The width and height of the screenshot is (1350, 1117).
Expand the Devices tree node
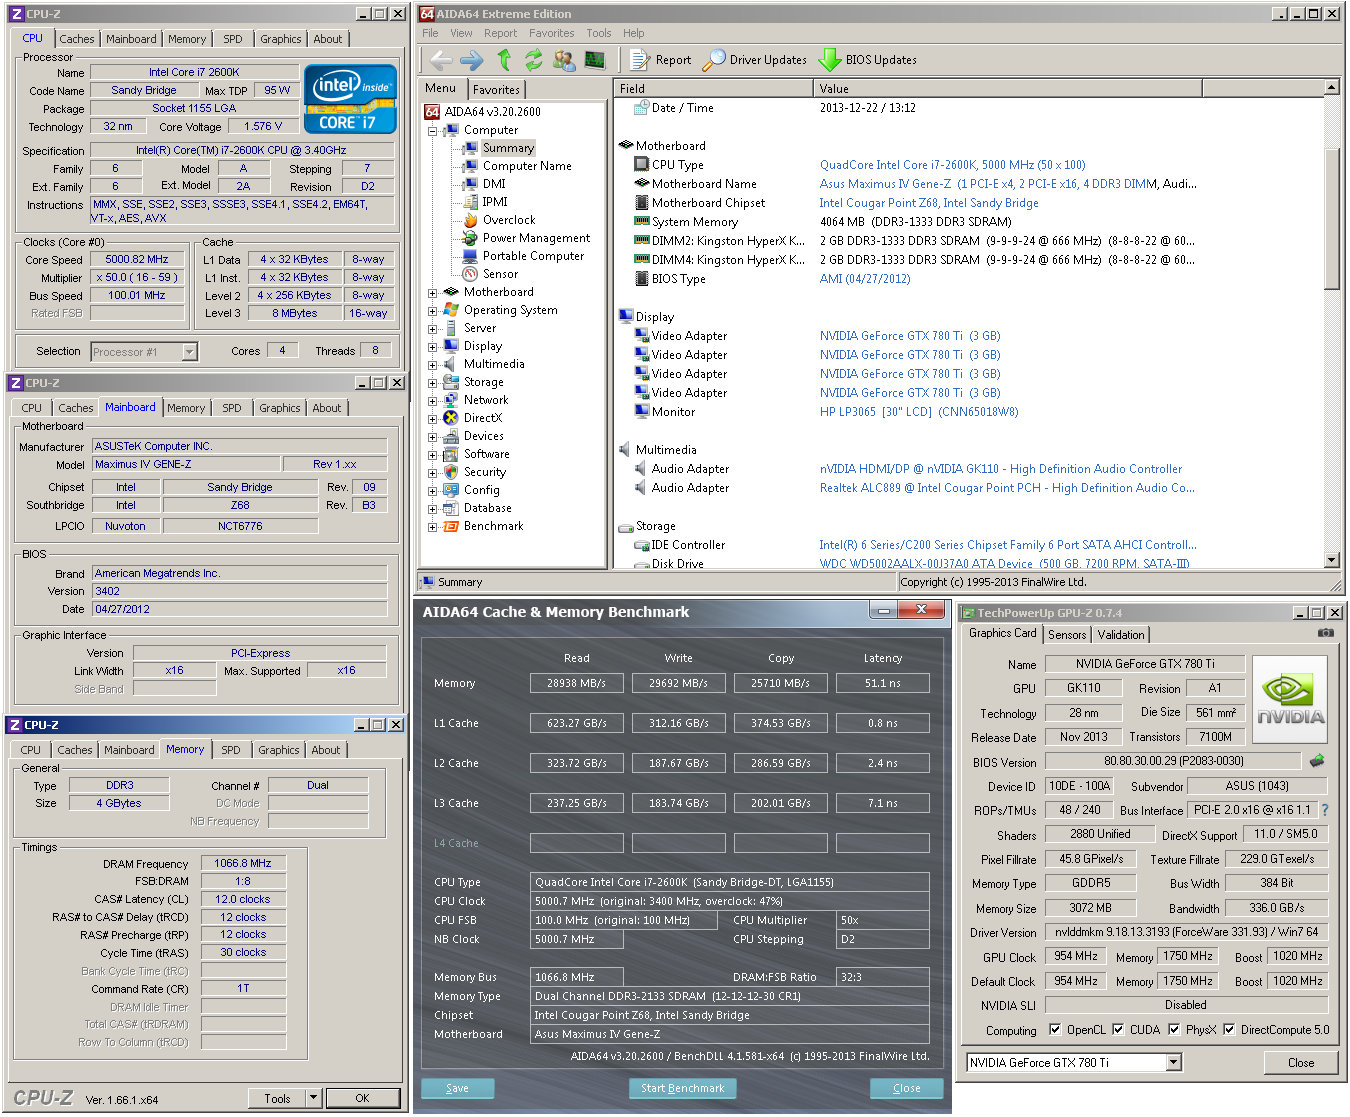(x=432, y=437)
